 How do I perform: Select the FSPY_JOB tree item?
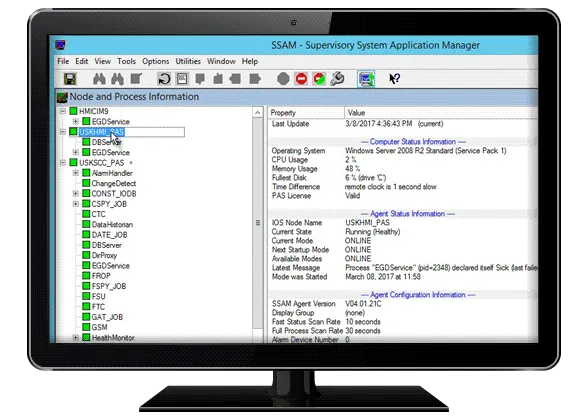(x=109, y=286)
